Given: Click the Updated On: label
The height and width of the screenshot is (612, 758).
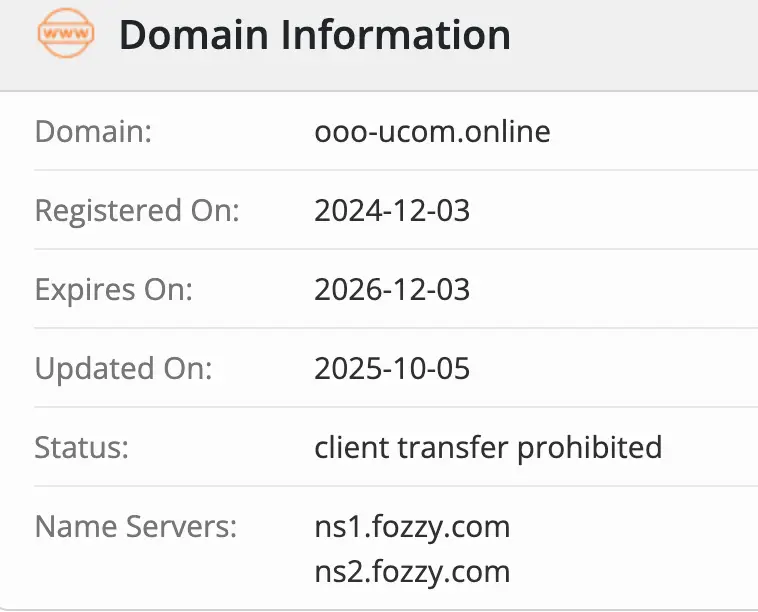Looking at the screenshot, I should click(124, 368).
